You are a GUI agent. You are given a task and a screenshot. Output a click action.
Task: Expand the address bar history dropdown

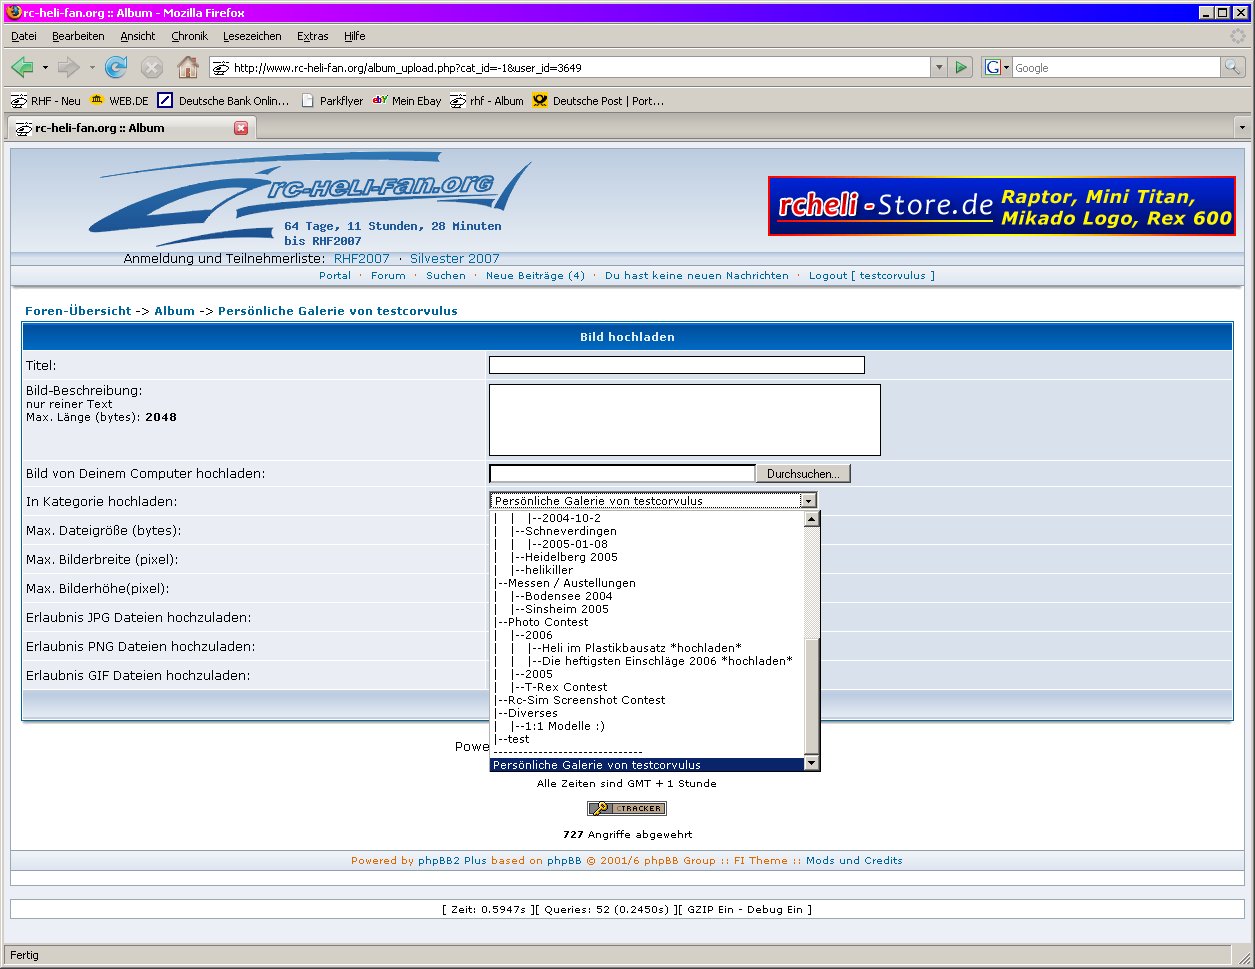[938, 68]
